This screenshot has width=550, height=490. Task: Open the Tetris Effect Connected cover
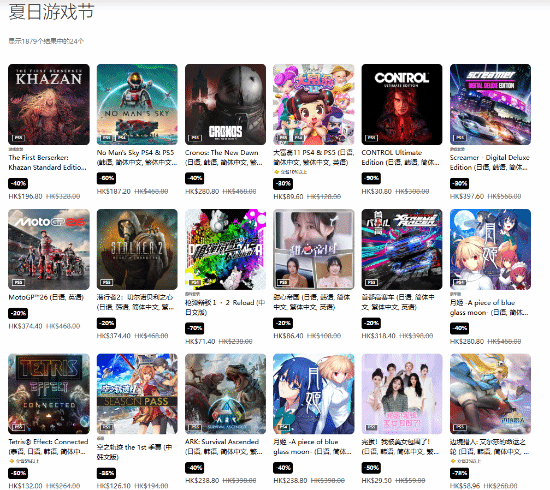49,394
